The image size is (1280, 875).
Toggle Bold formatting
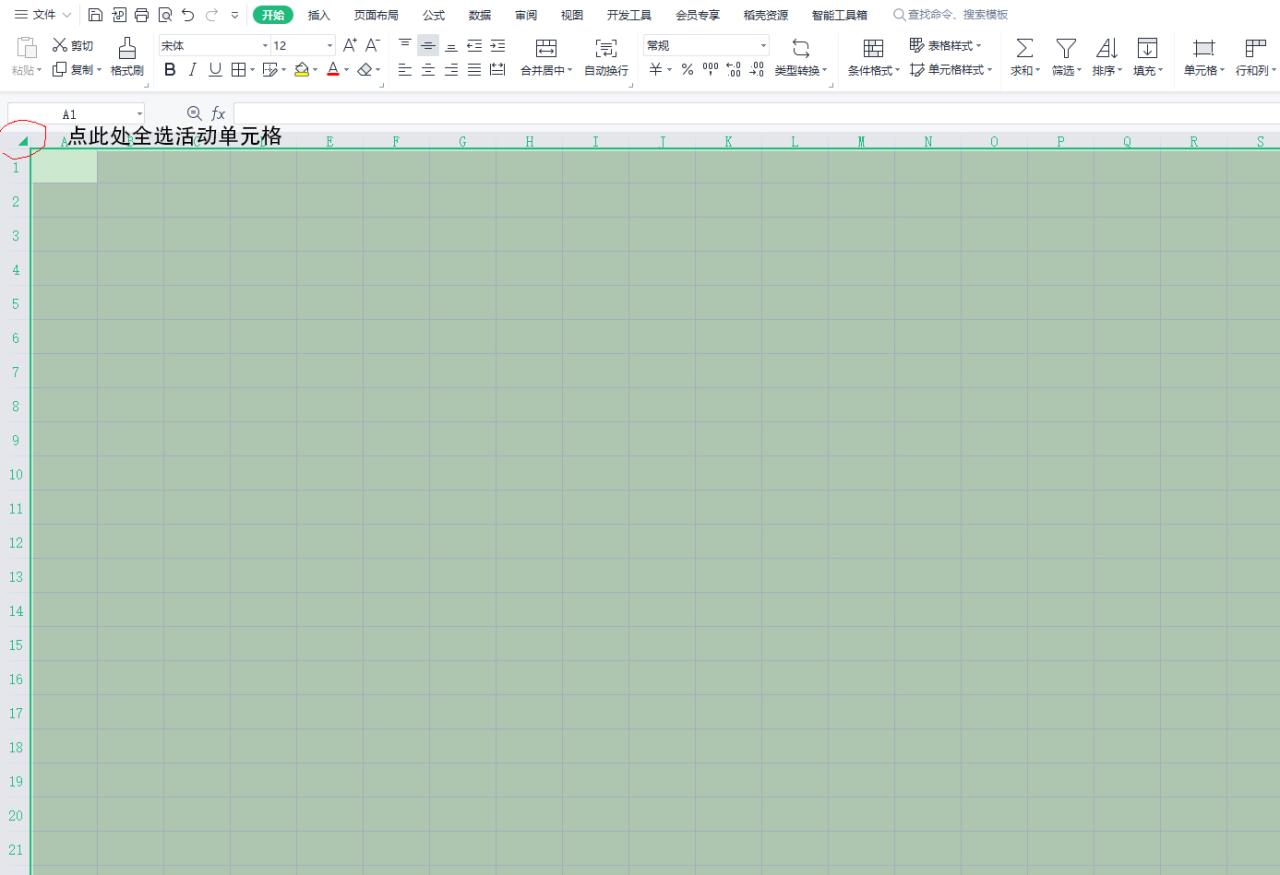[170, 70]
